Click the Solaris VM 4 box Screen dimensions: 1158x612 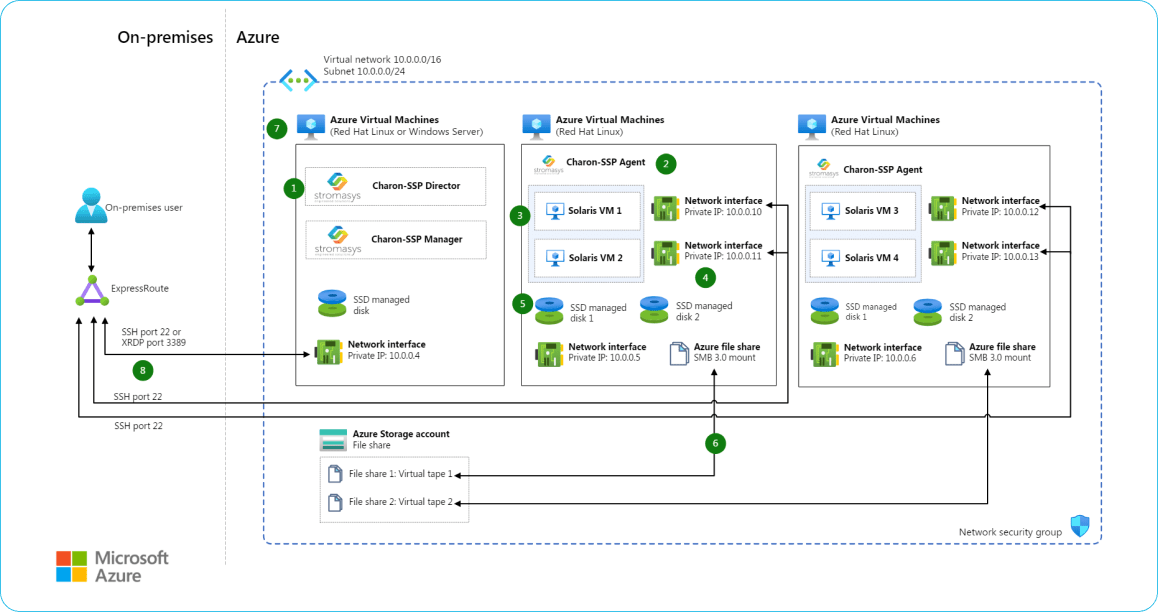coord(859,257)
